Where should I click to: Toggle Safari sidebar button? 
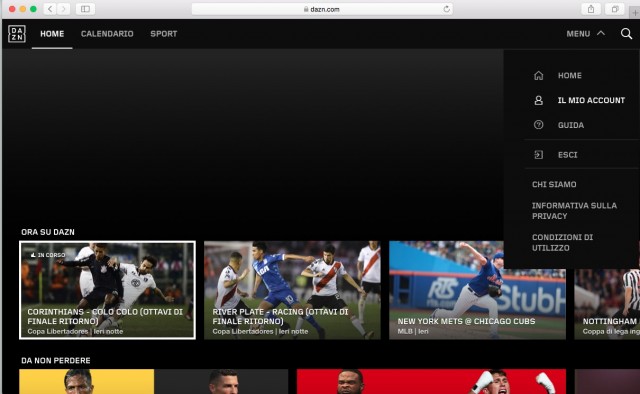tap(85, 9)
